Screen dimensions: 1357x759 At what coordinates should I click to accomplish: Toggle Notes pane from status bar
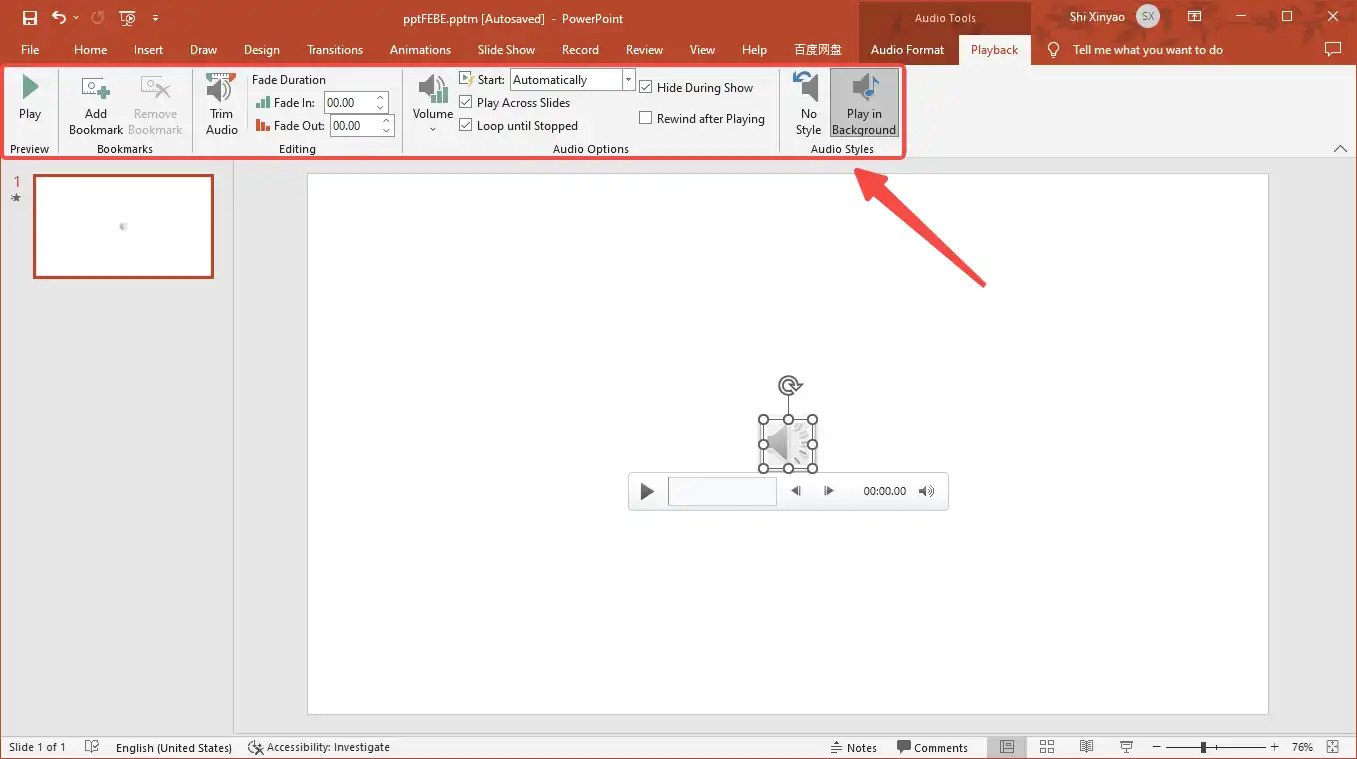pos(853,748)
